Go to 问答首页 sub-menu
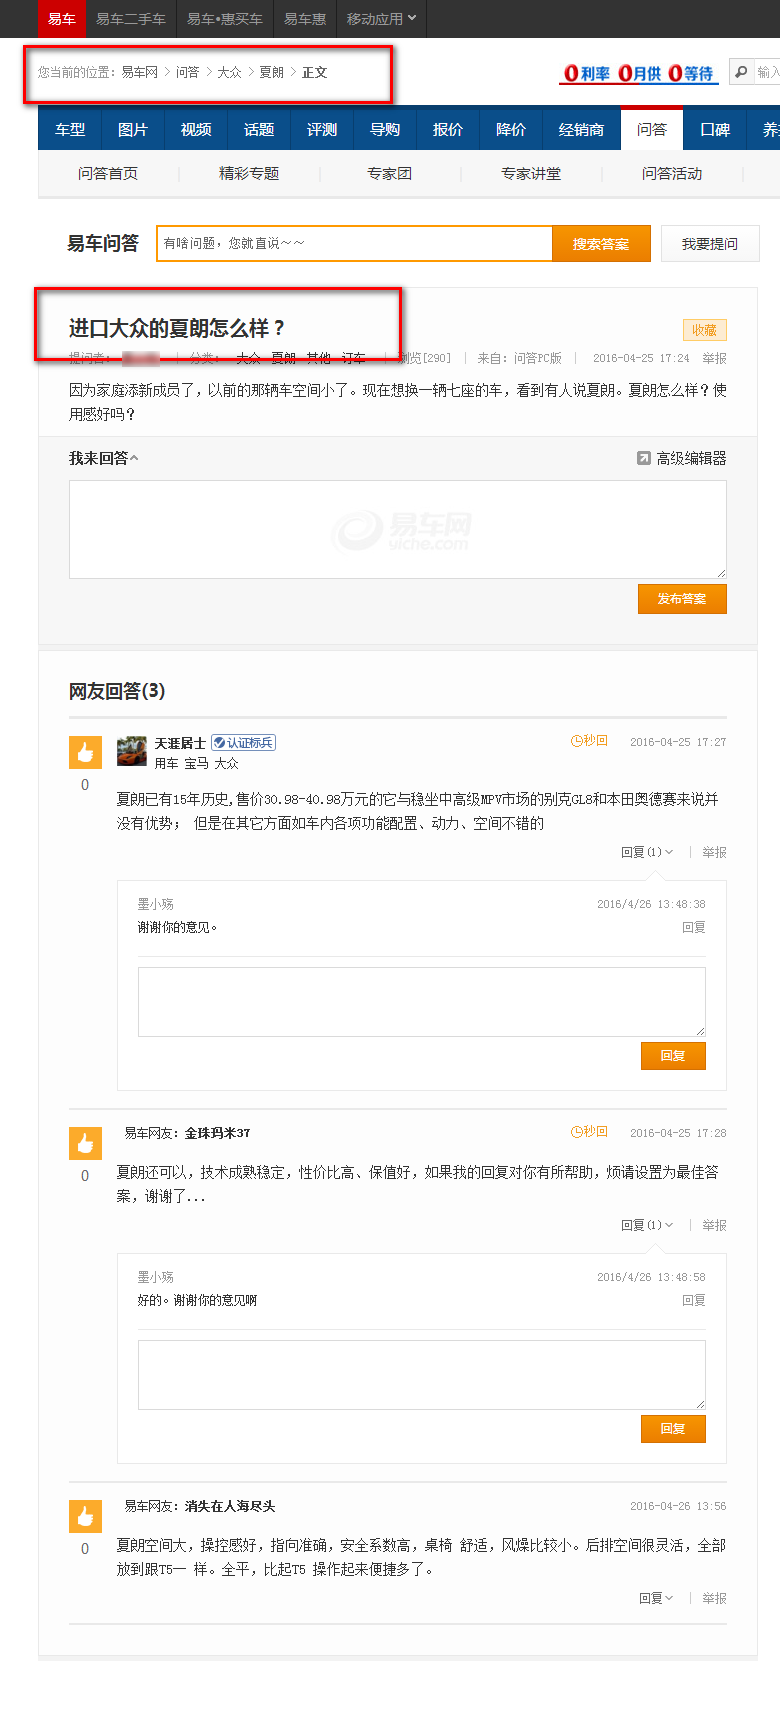780x1729 pixels. (108, 173)
